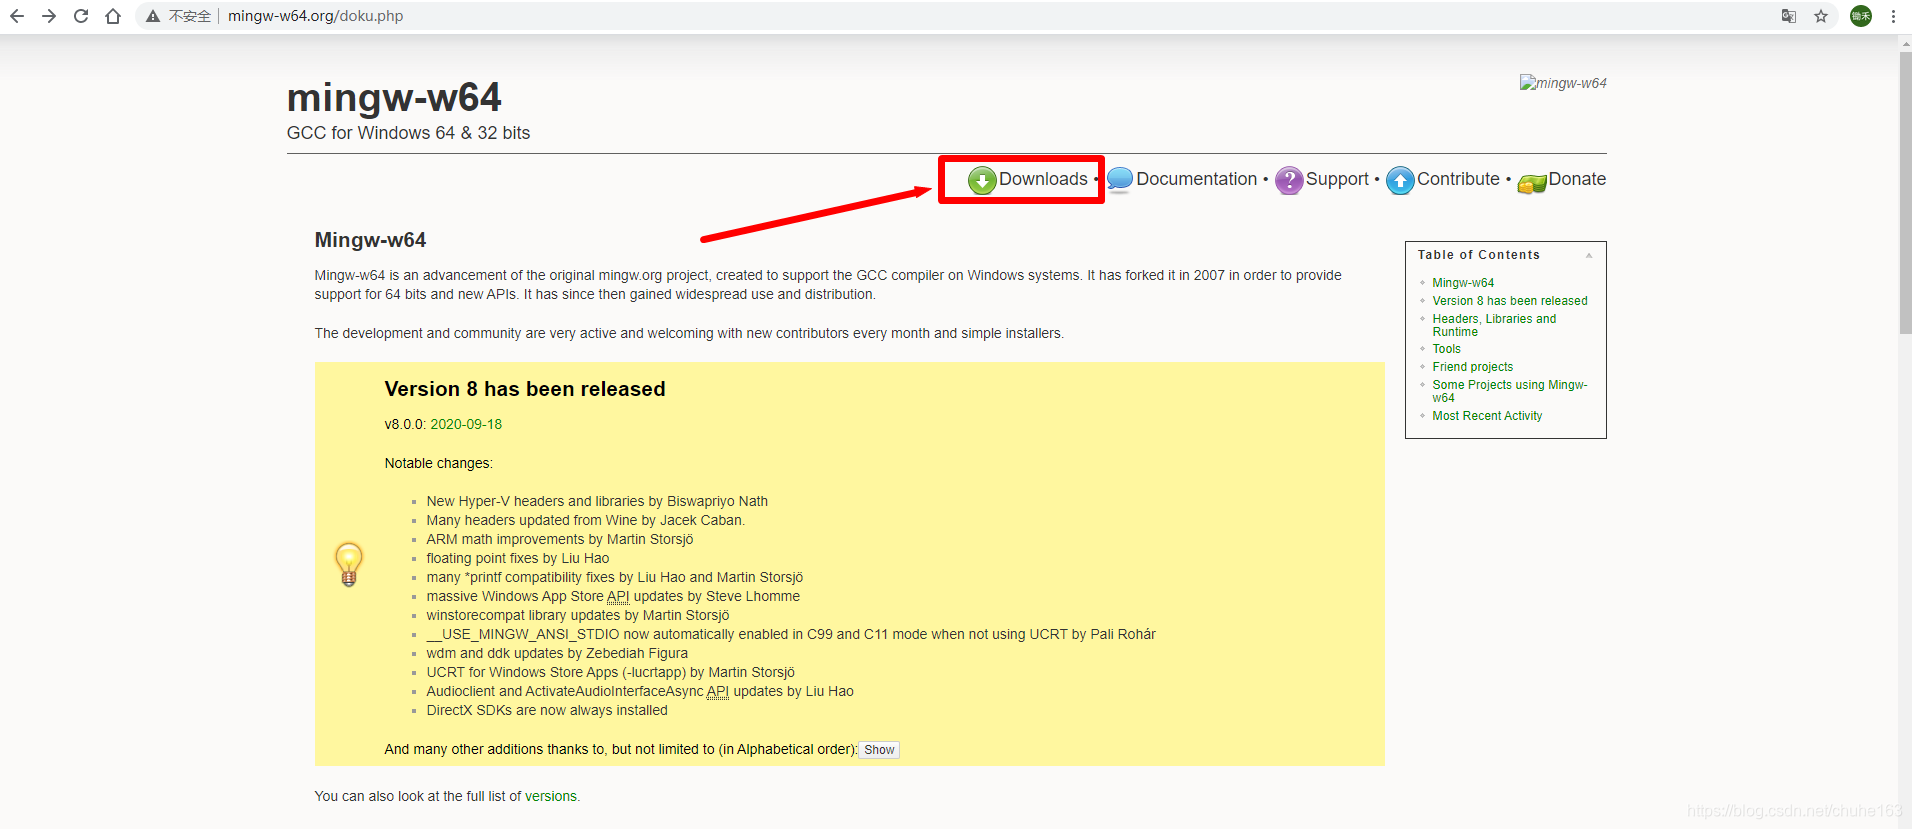Click the API abbreviation in Windows App Store line
Screen dimensions: 1912x829
point(618,596)
